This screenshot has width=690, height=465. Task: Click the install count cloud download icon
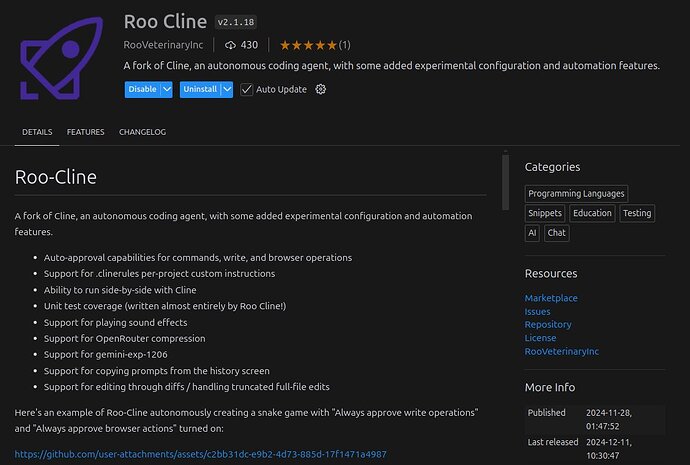[x=230, y=45]
